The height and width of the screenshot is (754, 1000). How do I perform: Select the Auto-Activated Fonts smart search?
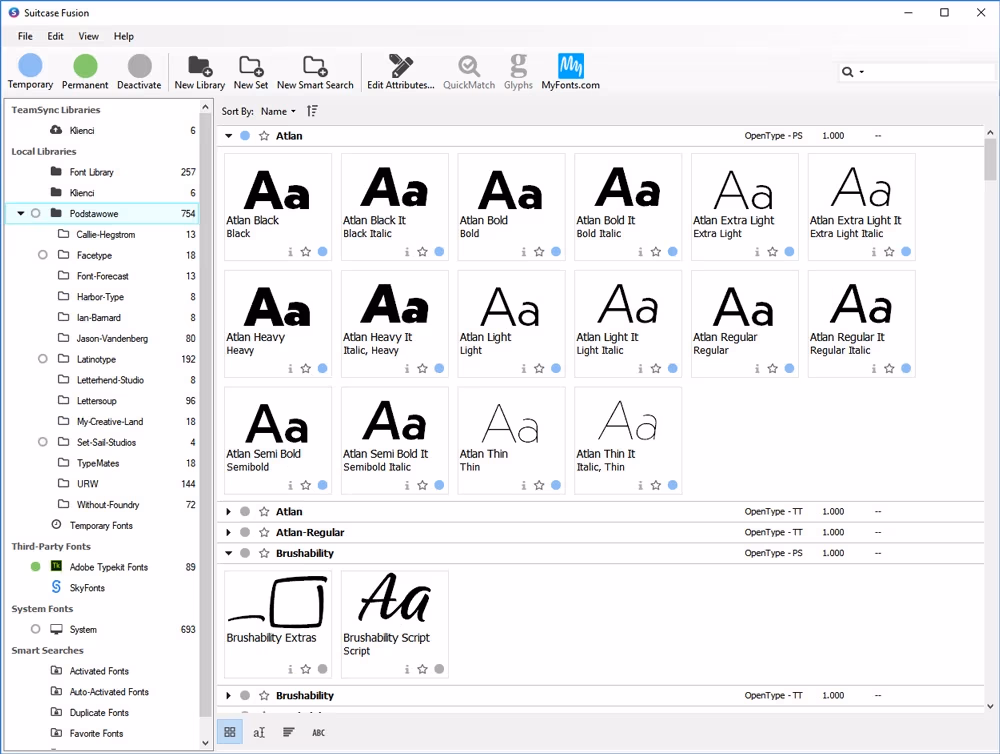click(108, 691)
